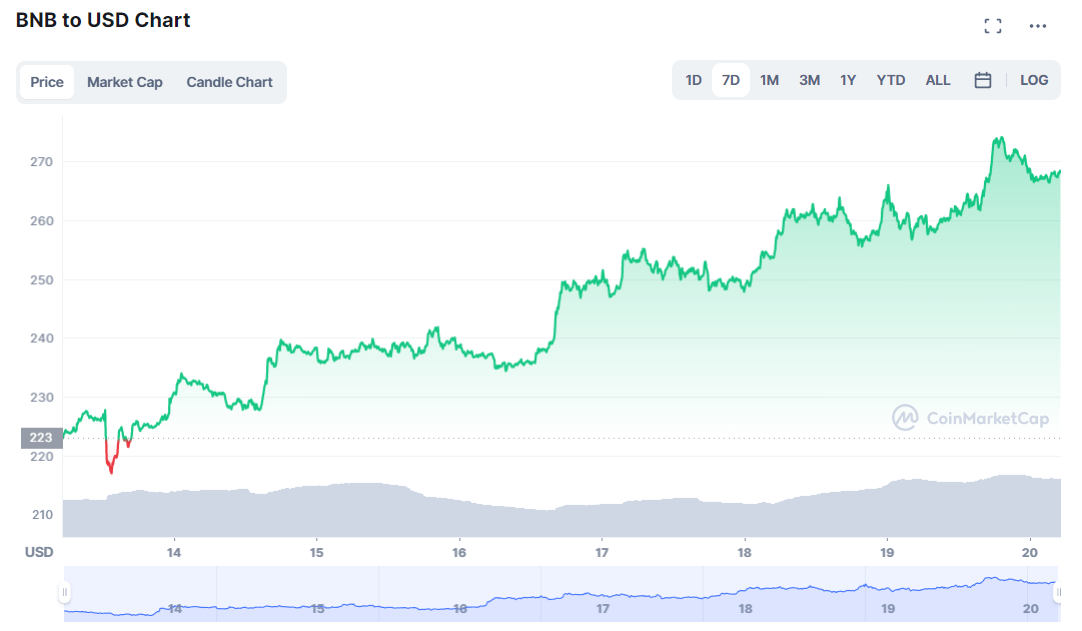Viewport: 1082px width, 631px height.
Task: Select the 7D time range
Action: pyautogui.click(x=731, y=80)
